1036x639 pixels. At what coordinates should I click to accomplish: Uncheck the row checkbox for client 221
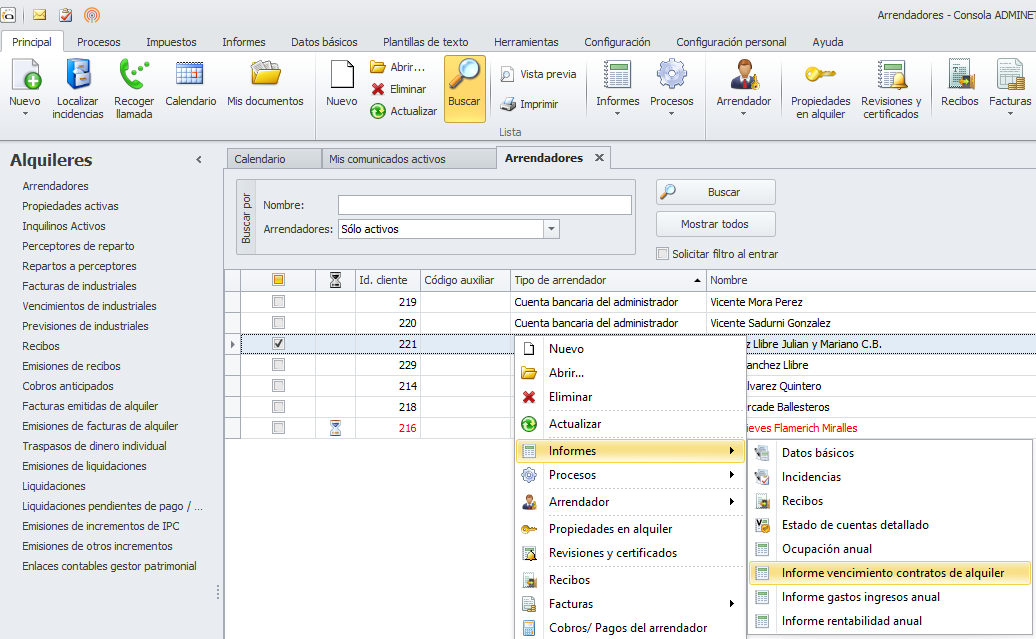point(279,344)
